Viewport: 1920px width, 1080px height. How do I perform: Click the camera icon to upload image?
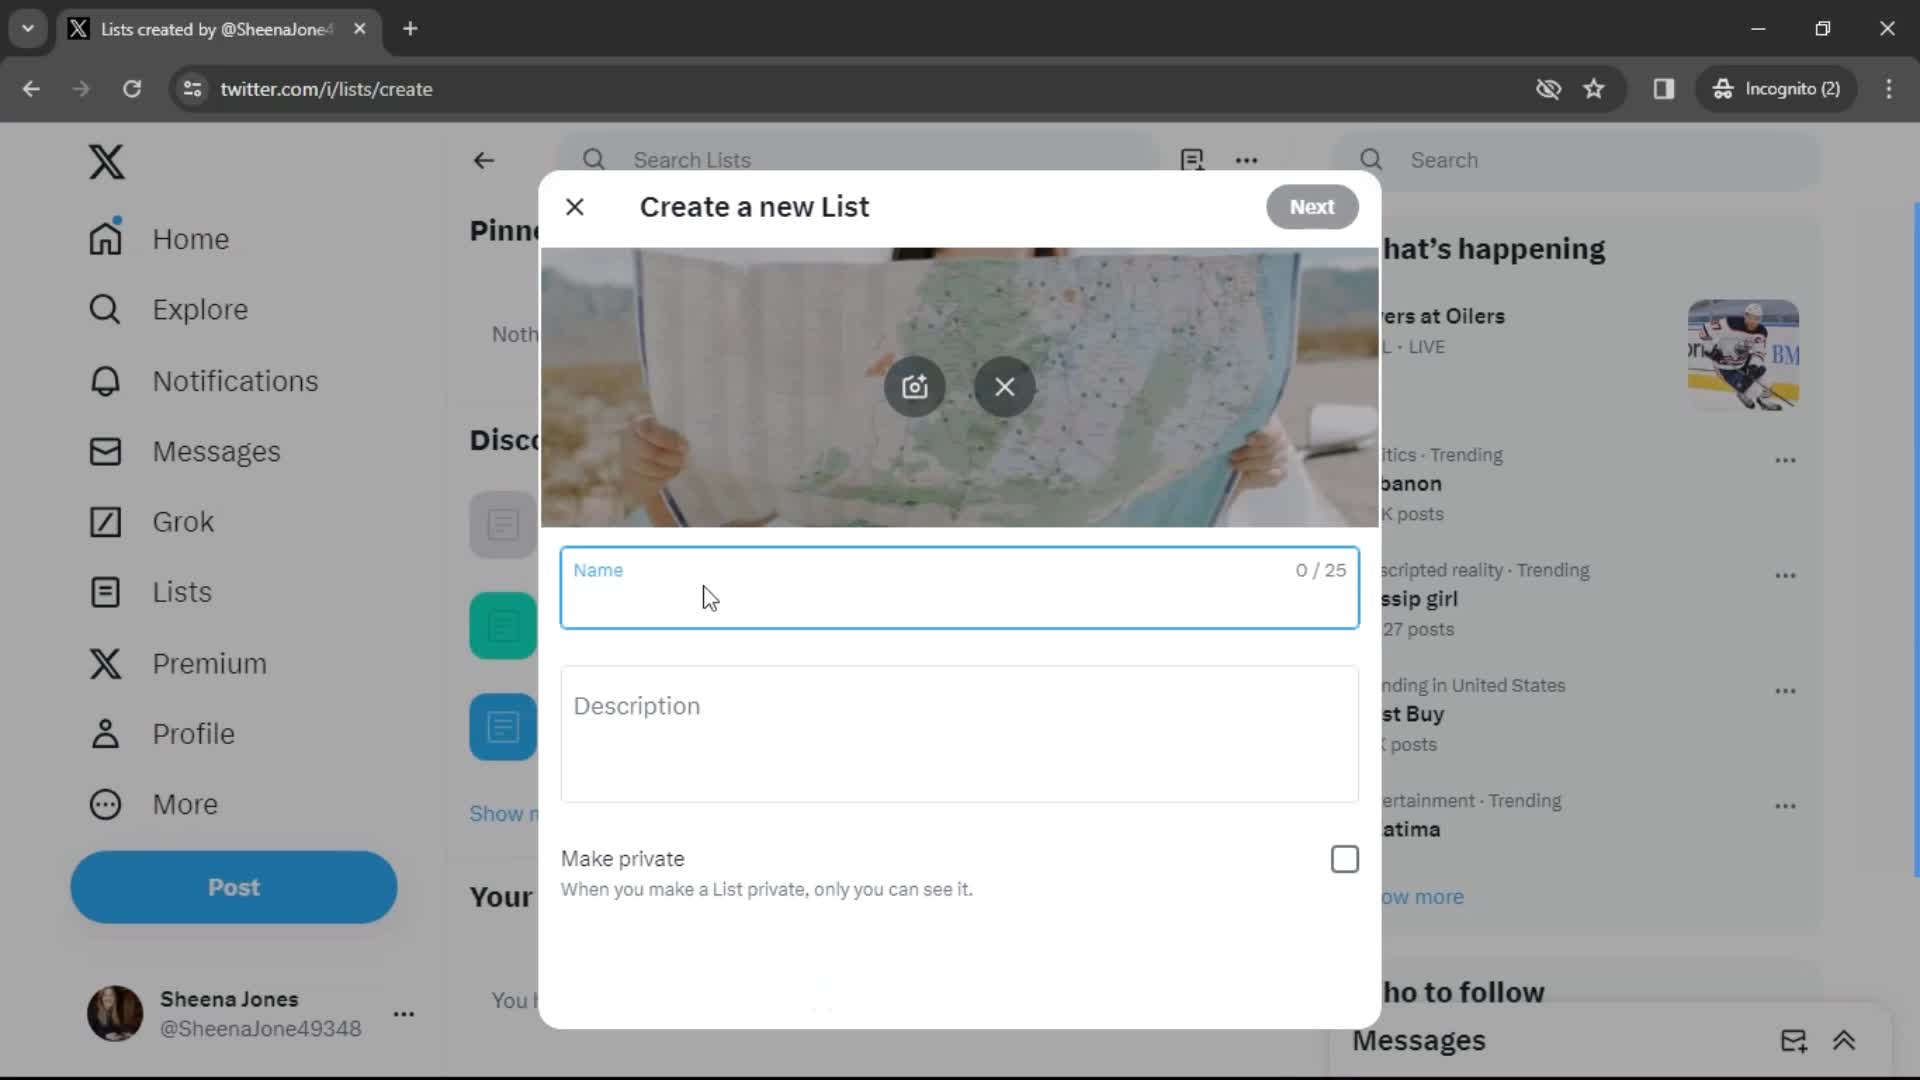coord(915,386)
